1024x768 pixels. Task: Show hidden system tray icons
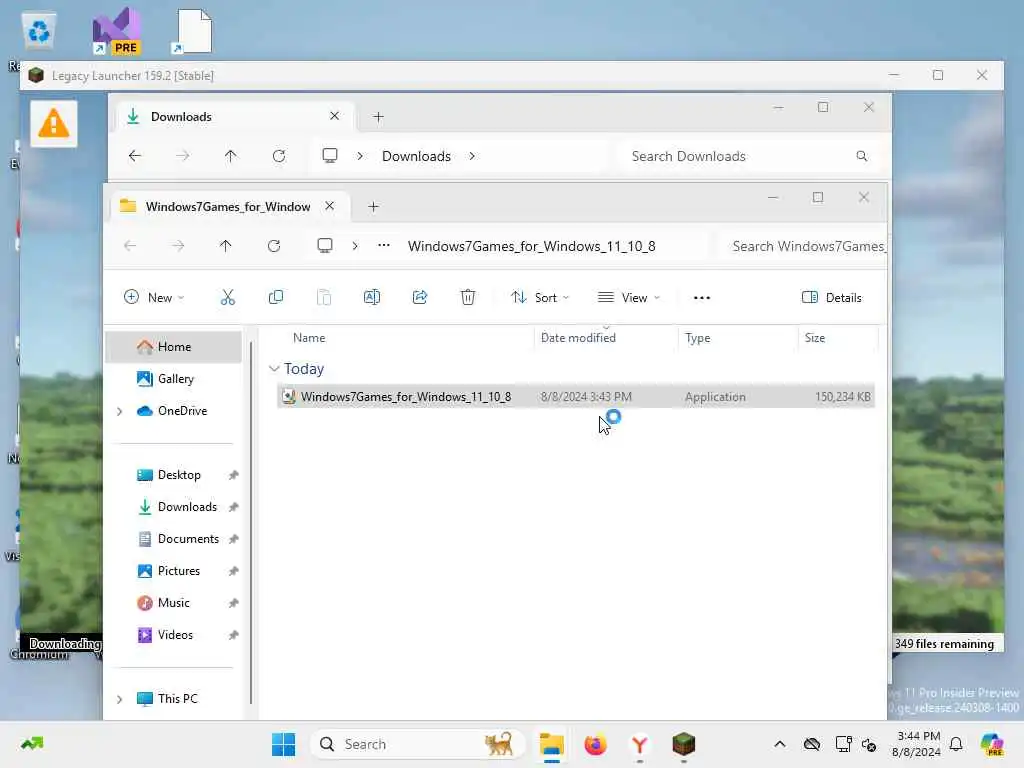(x=780, y=744)
